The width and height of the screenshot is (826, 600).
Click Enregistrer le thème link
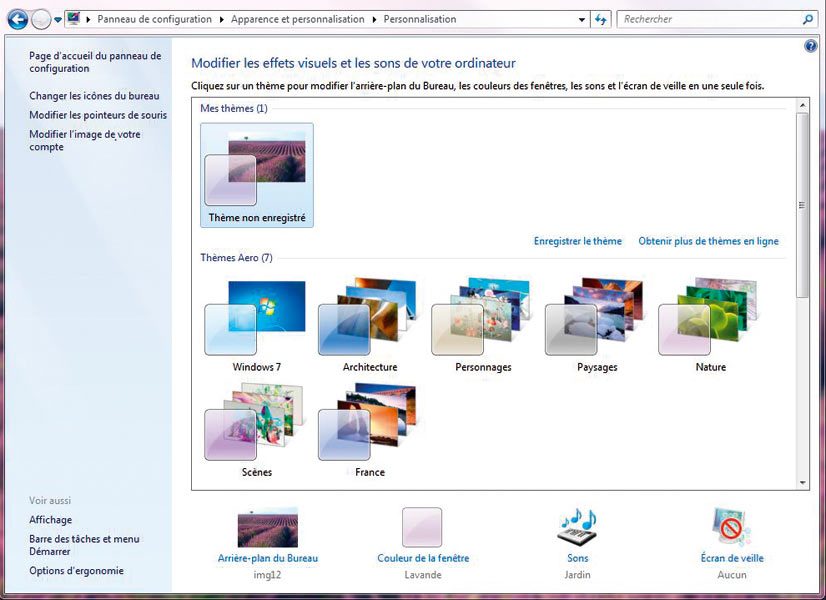click(x=578, y=241)
